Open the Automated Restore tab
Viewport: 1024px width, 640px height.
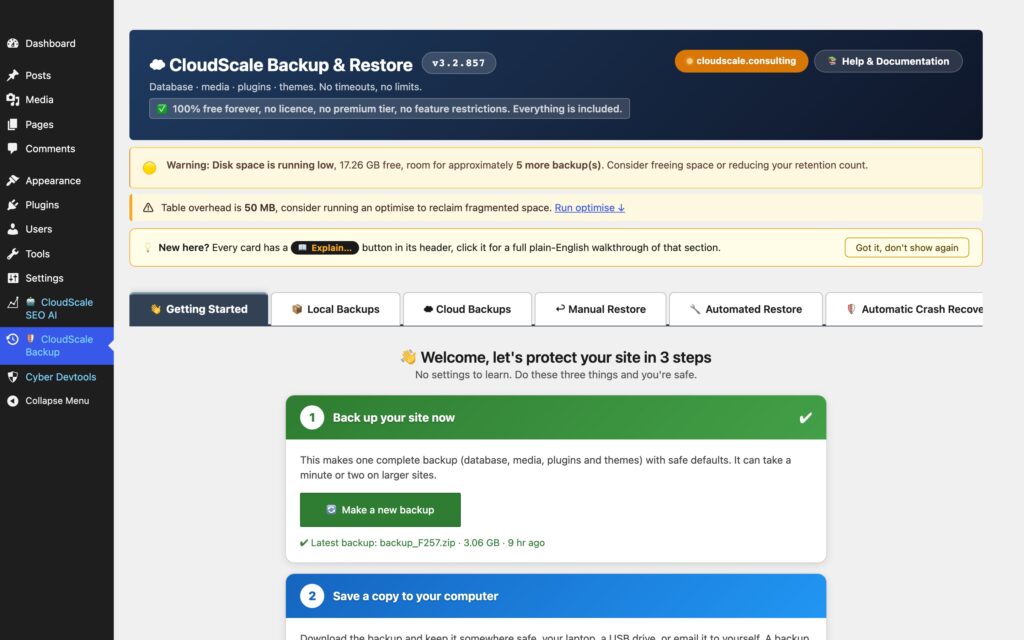tap(746, 309)
